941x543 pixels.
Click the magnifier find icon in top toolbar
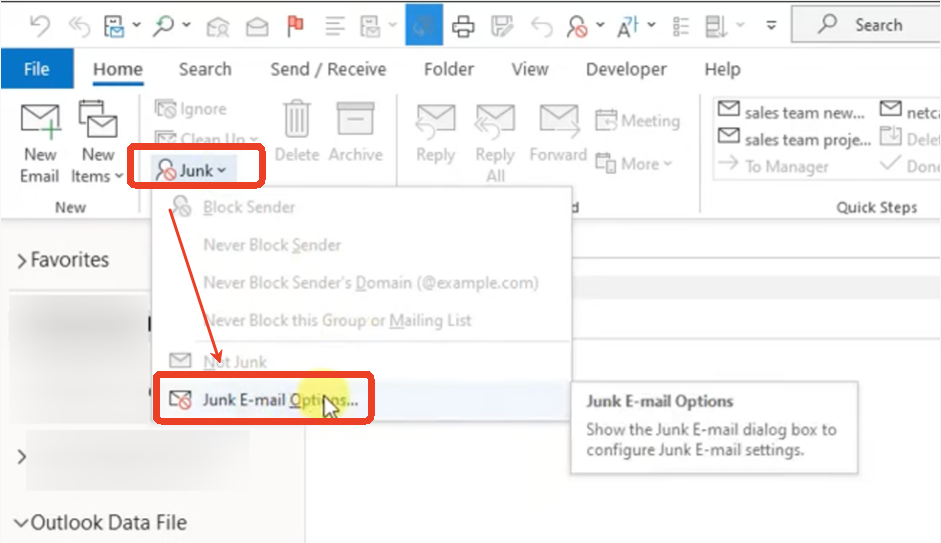click(x=163, y=25)
